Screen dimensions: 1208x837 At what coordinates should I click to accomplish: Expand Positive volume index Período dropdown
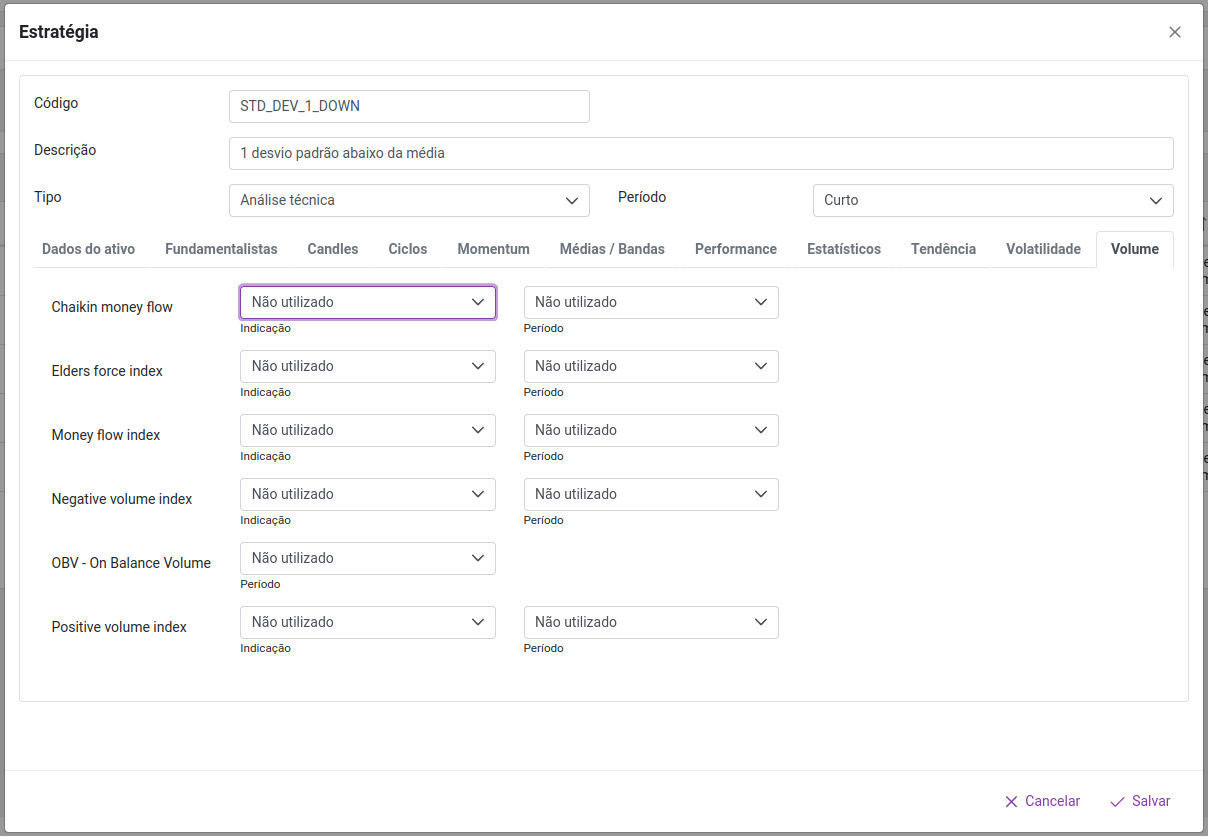[650, 622]
